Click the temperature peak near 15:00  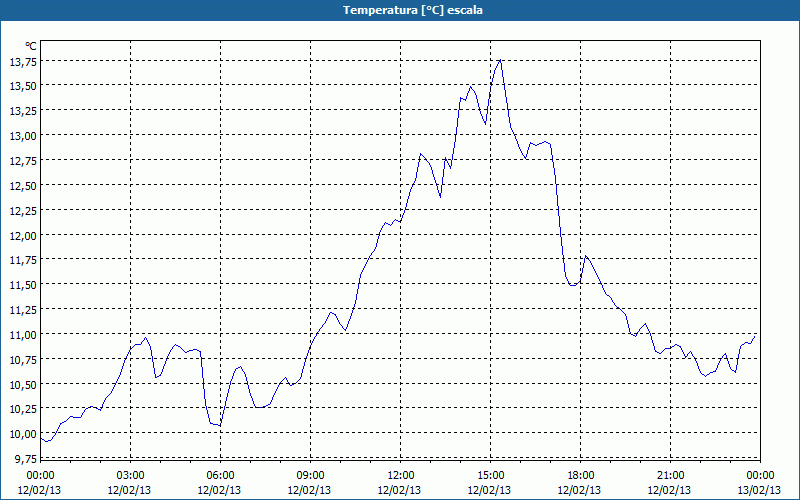500,60
